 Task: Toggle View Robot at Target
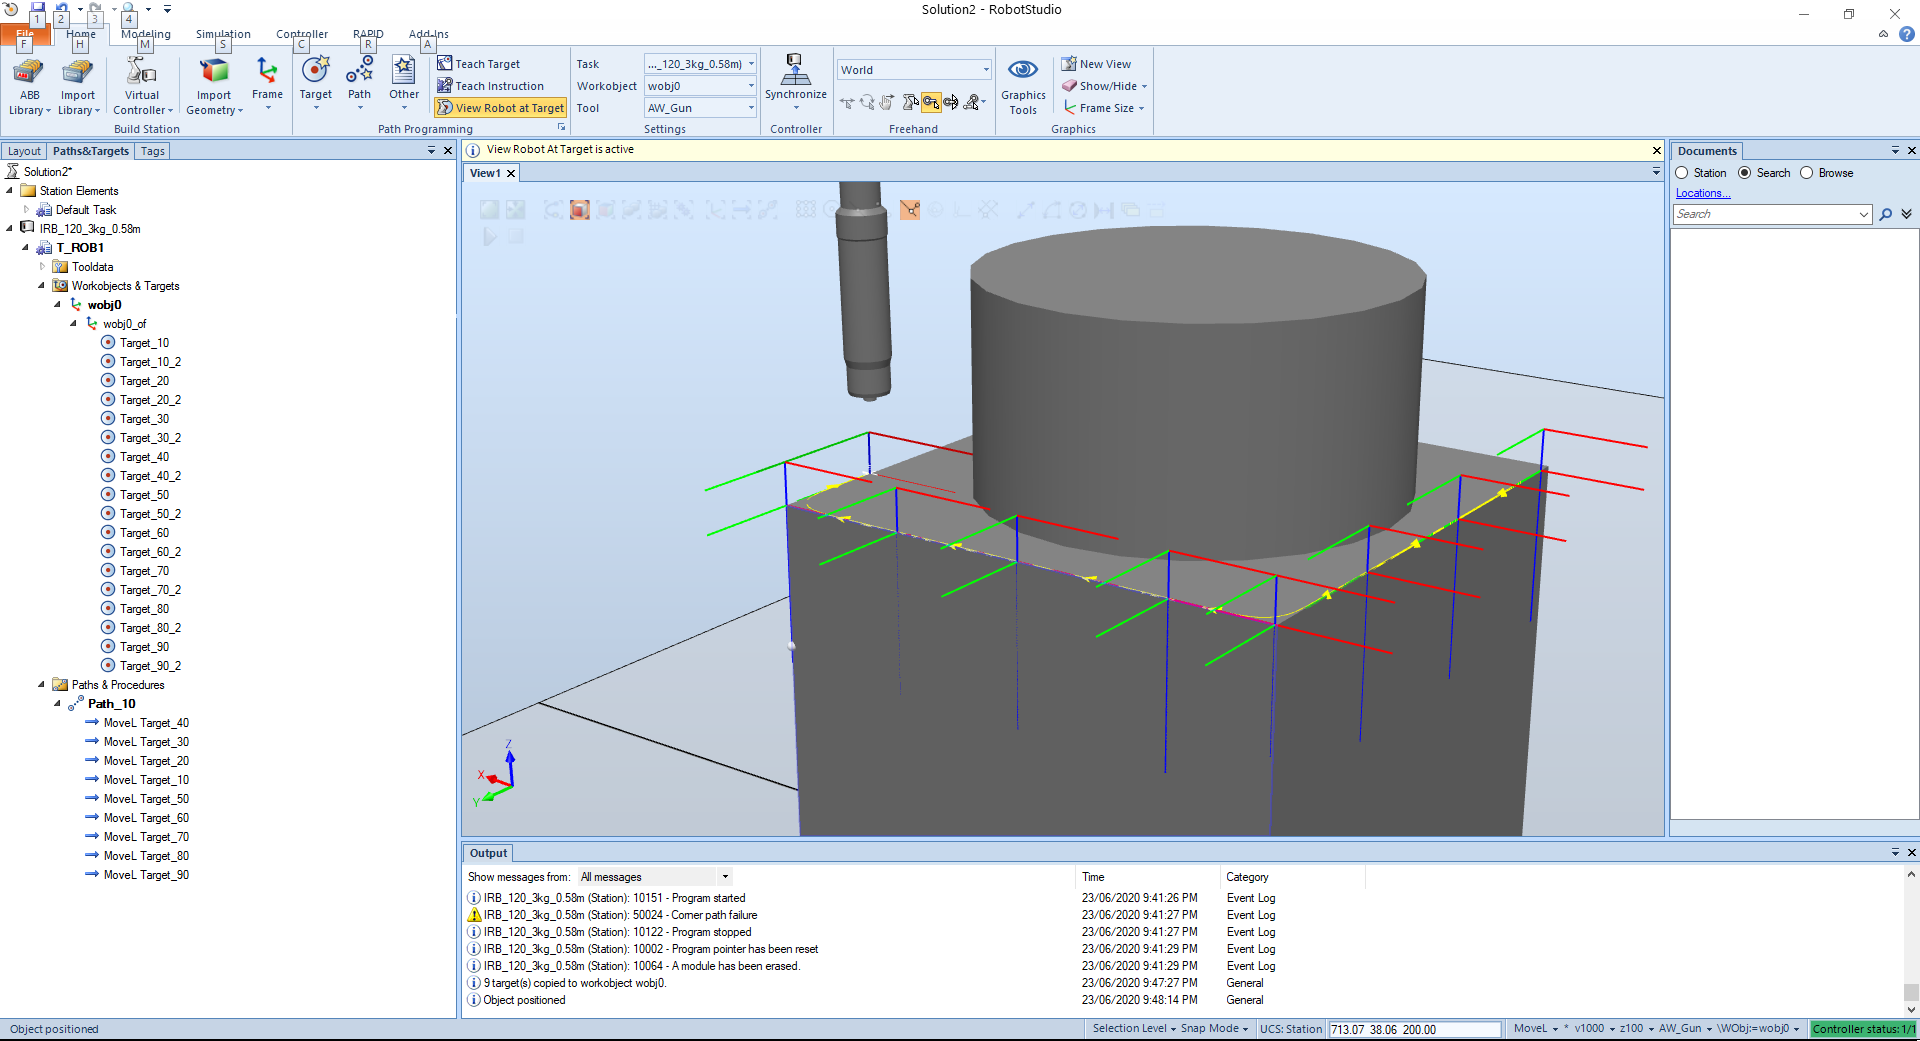pos(501,108)
